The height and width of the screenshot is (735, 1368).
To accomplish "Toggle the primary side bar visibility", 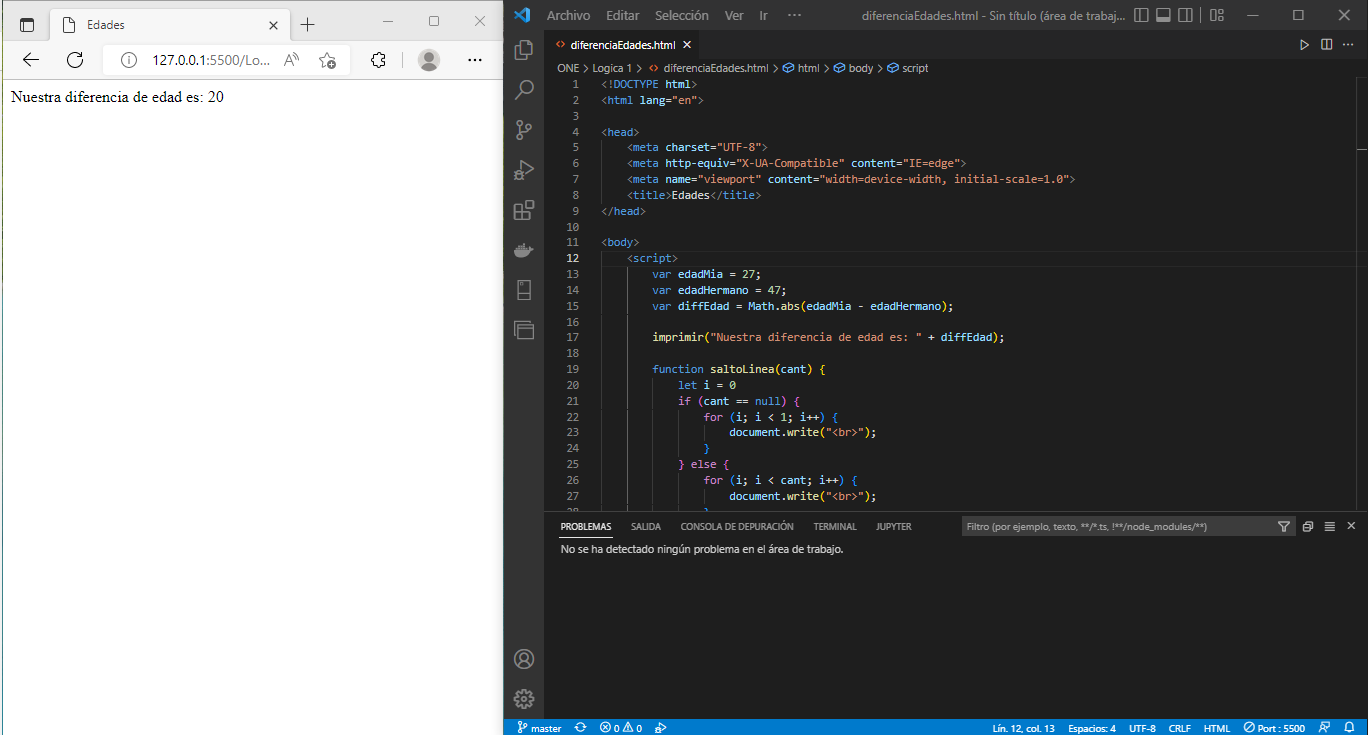I will (x=1141, y=15).
